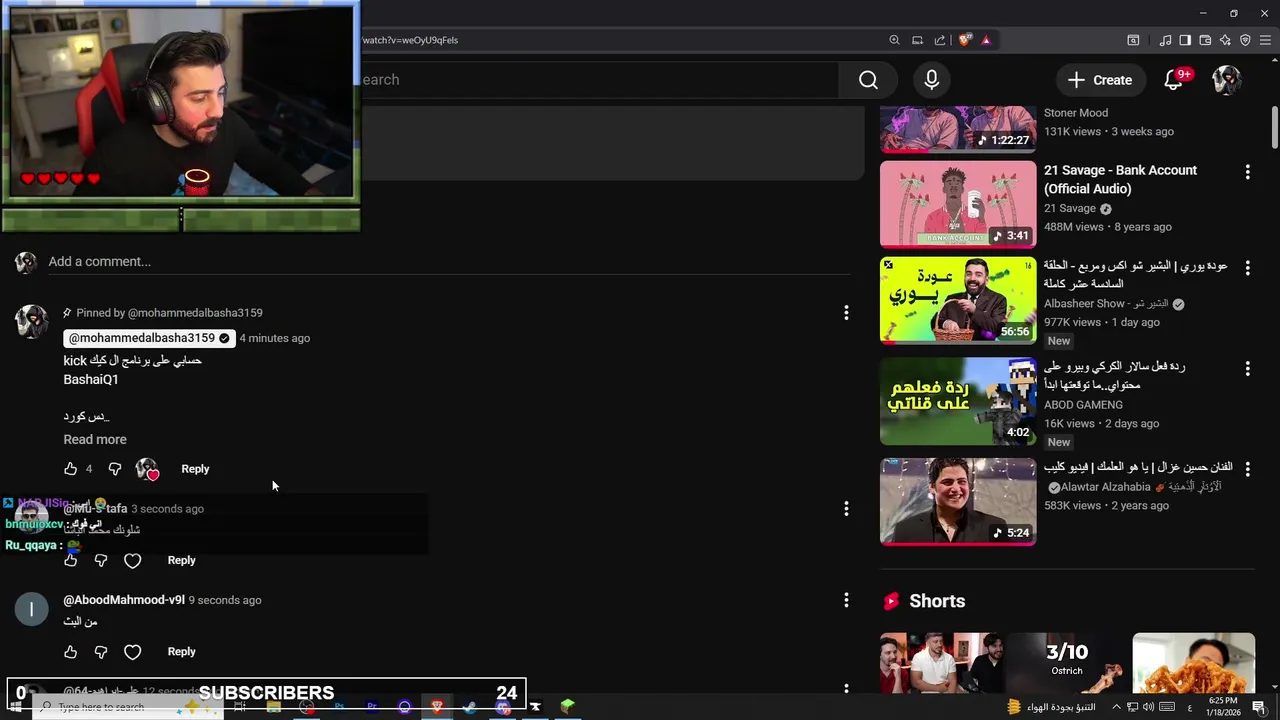Viewport: 1280px width, 720px height.
Task: Open the taskbar clock 6:25 PM
Action: [1223, 707]
